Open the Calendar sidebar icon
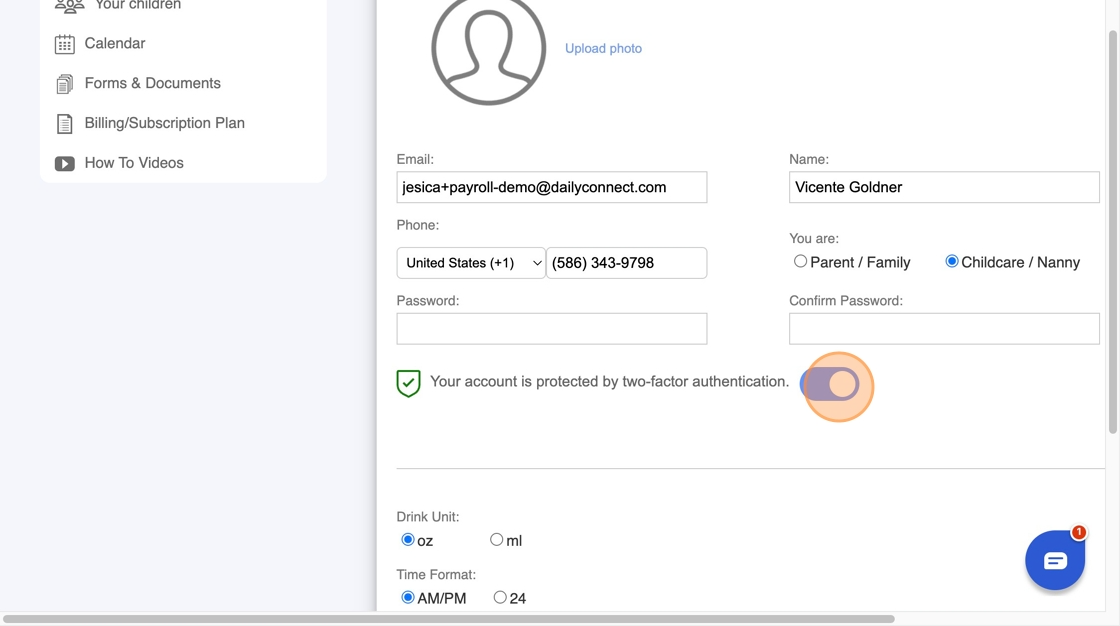 pyautogui.click(x=64, y=44)
